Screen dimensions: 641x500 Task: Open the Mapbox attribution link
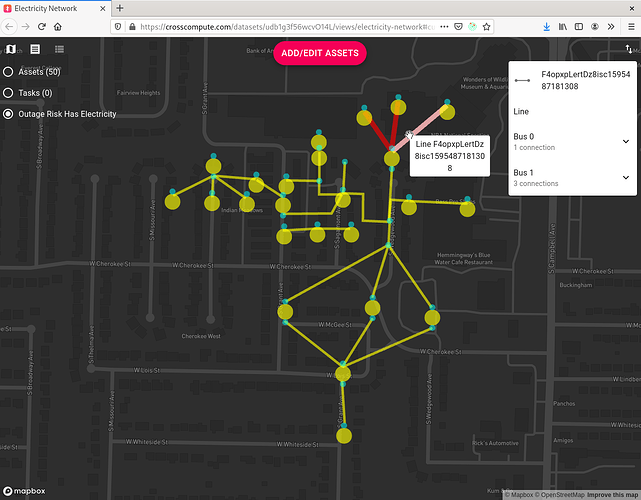click(518, 495)
